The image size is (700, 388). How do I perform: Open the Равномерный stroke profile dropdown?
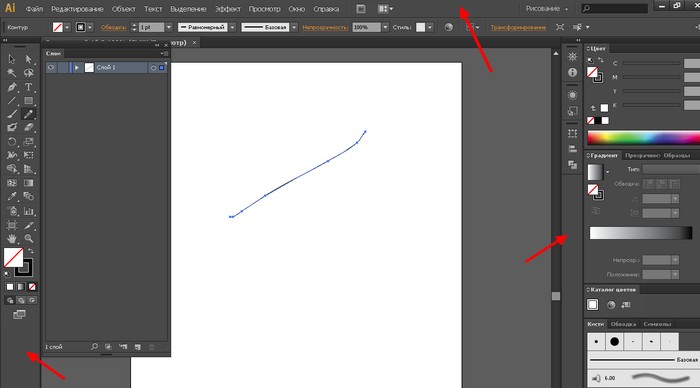[x=233, y=27]
